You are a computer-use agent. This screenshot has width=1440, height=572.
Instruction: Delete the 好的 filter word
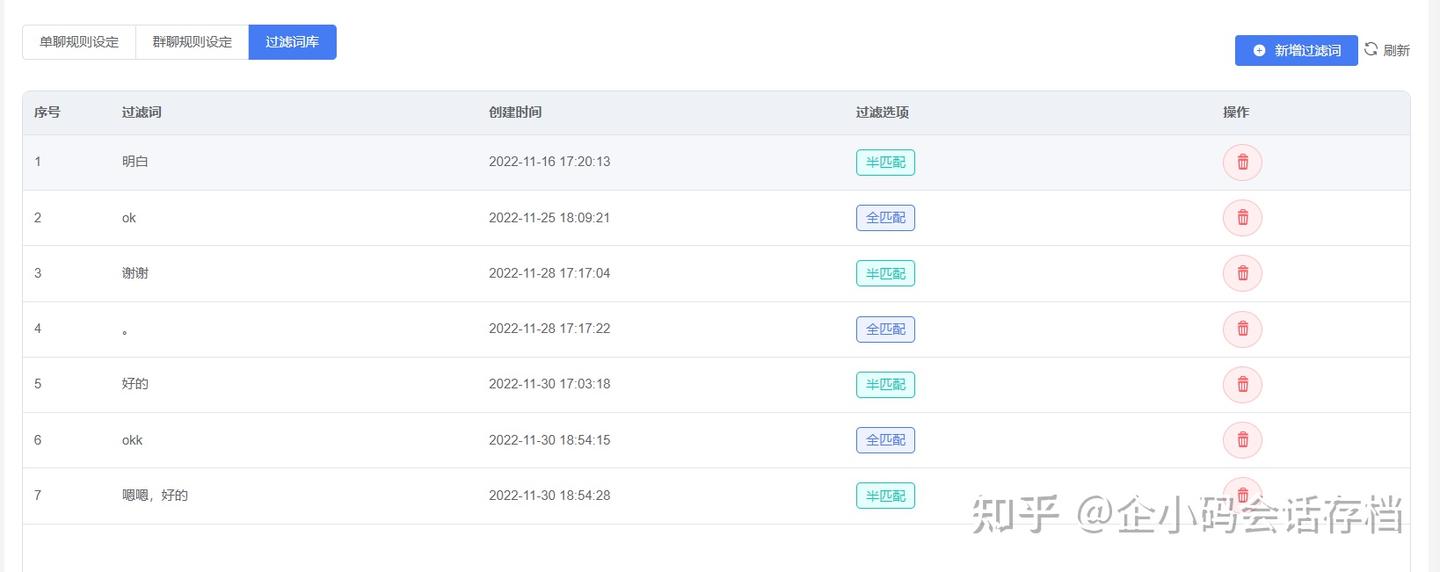[x=1242, y=384]
